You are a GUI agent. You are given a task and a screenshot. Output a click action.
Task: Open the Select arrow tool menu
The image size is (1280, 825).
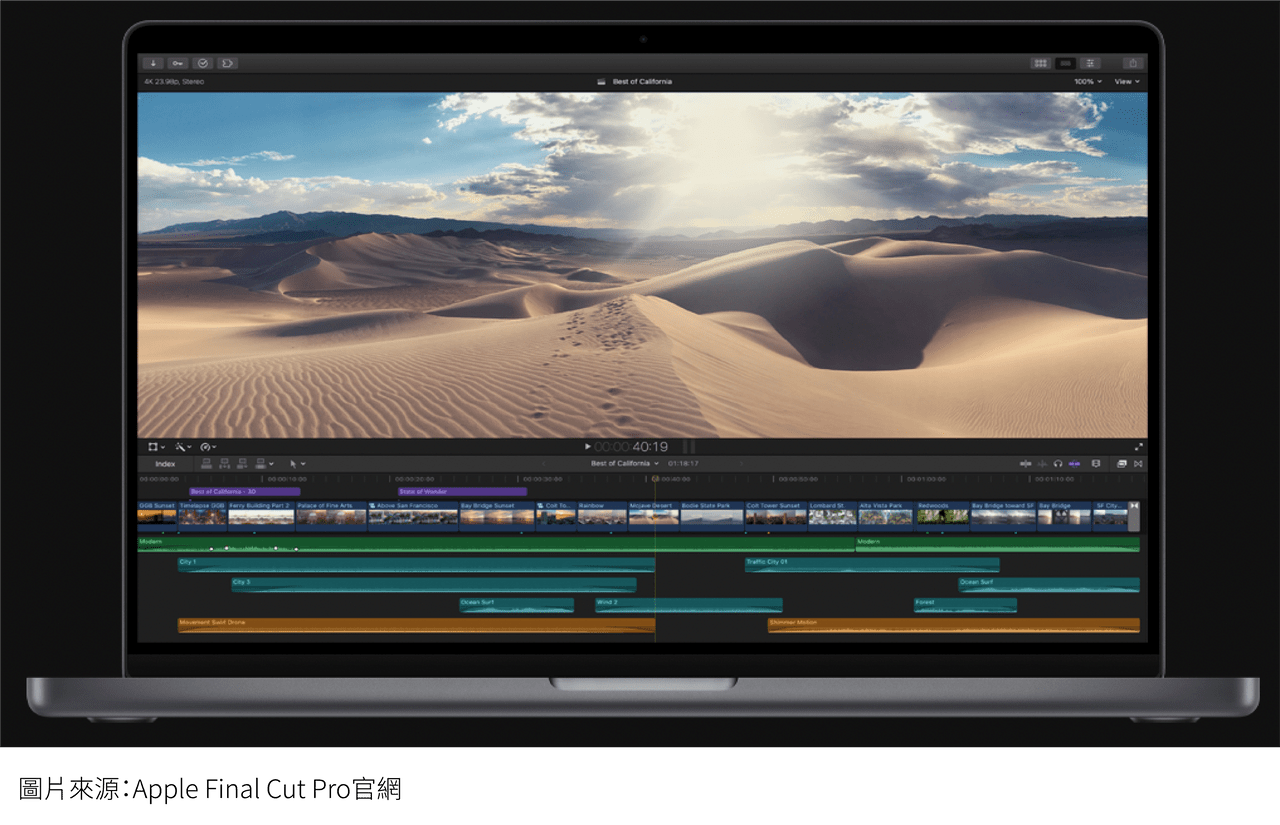(x=297, y=464)
